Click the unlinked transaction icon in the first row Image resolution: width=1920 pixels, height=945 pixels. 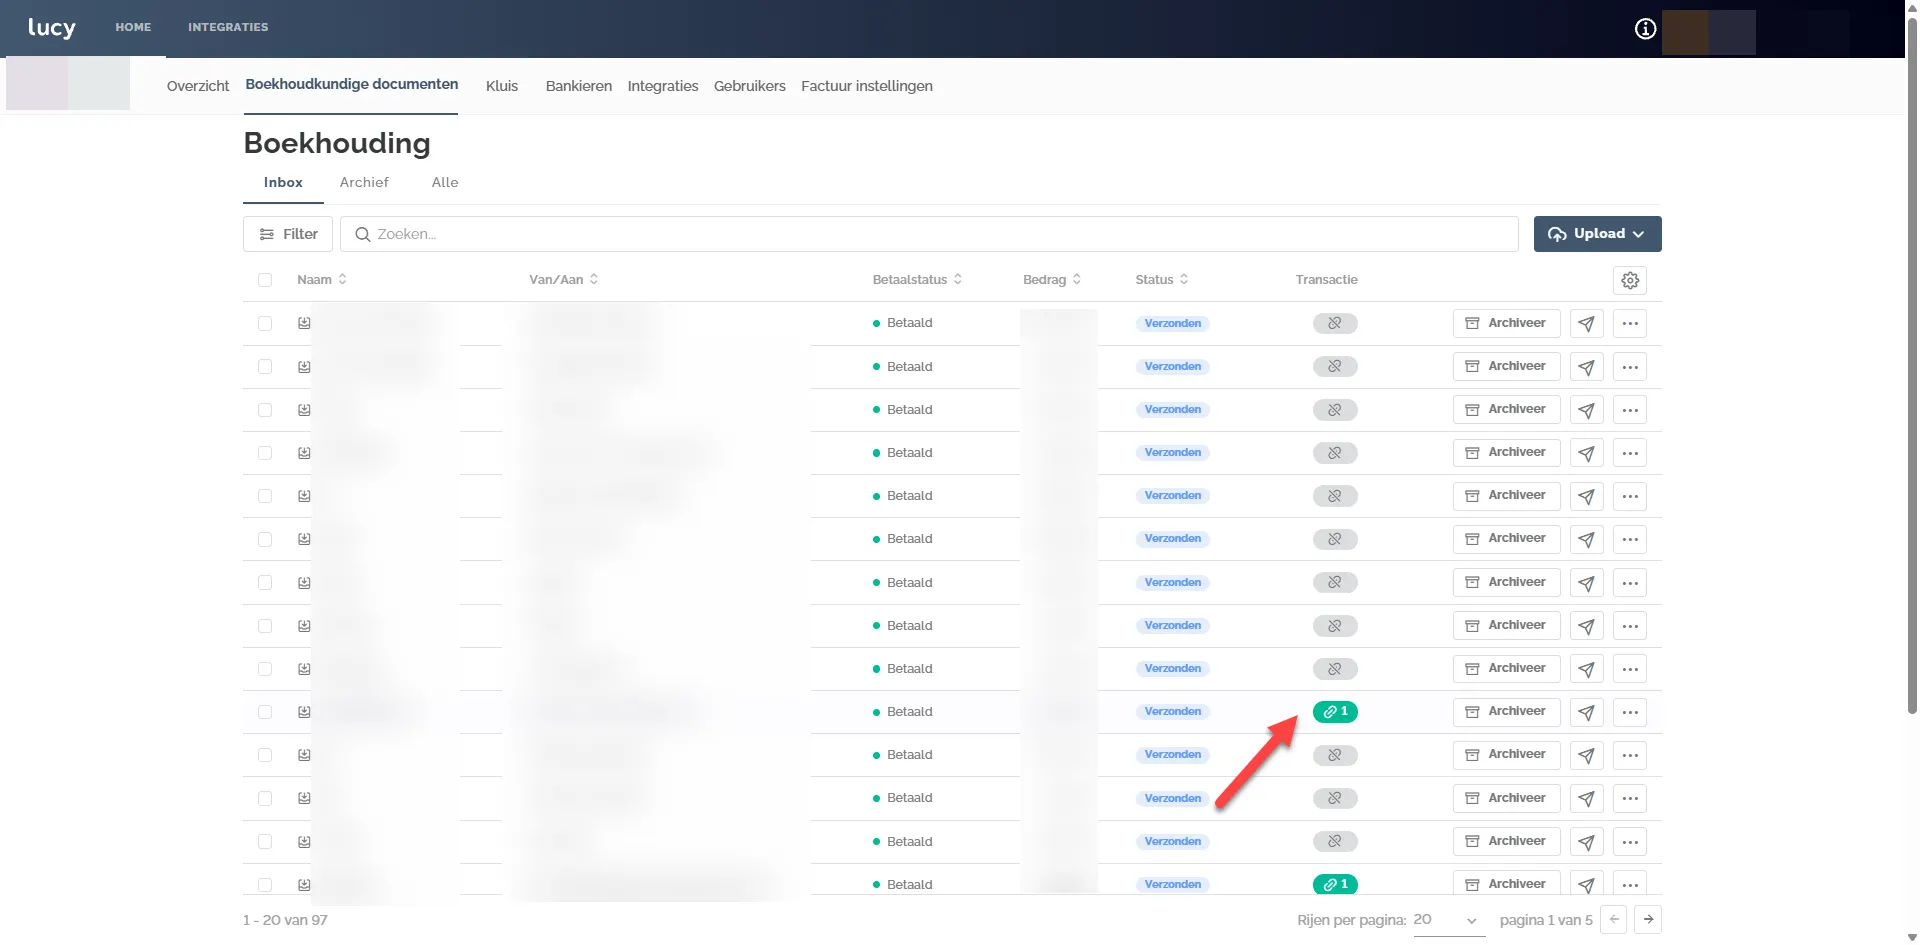tap(1335, 323)
